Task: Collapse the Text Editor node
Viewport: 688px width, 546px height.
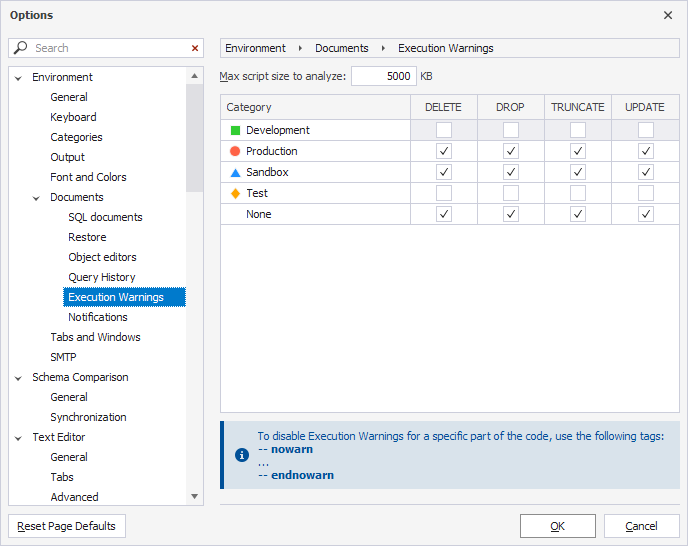Action: tap(18, 438)
